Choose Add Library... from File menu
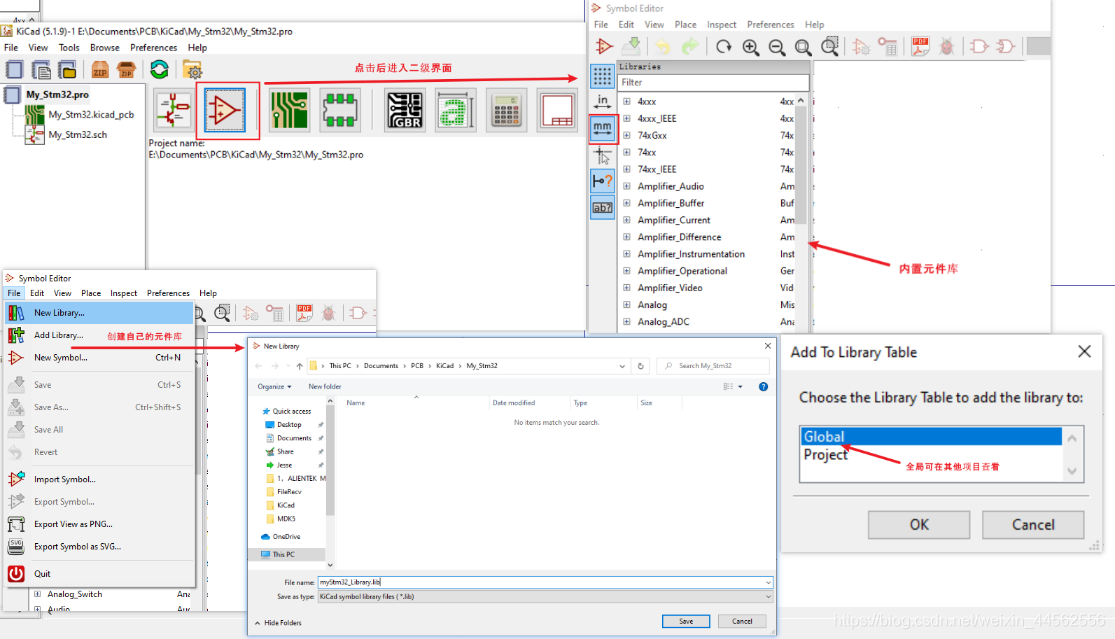The image size is (1115, 639). tap(99, 335)
